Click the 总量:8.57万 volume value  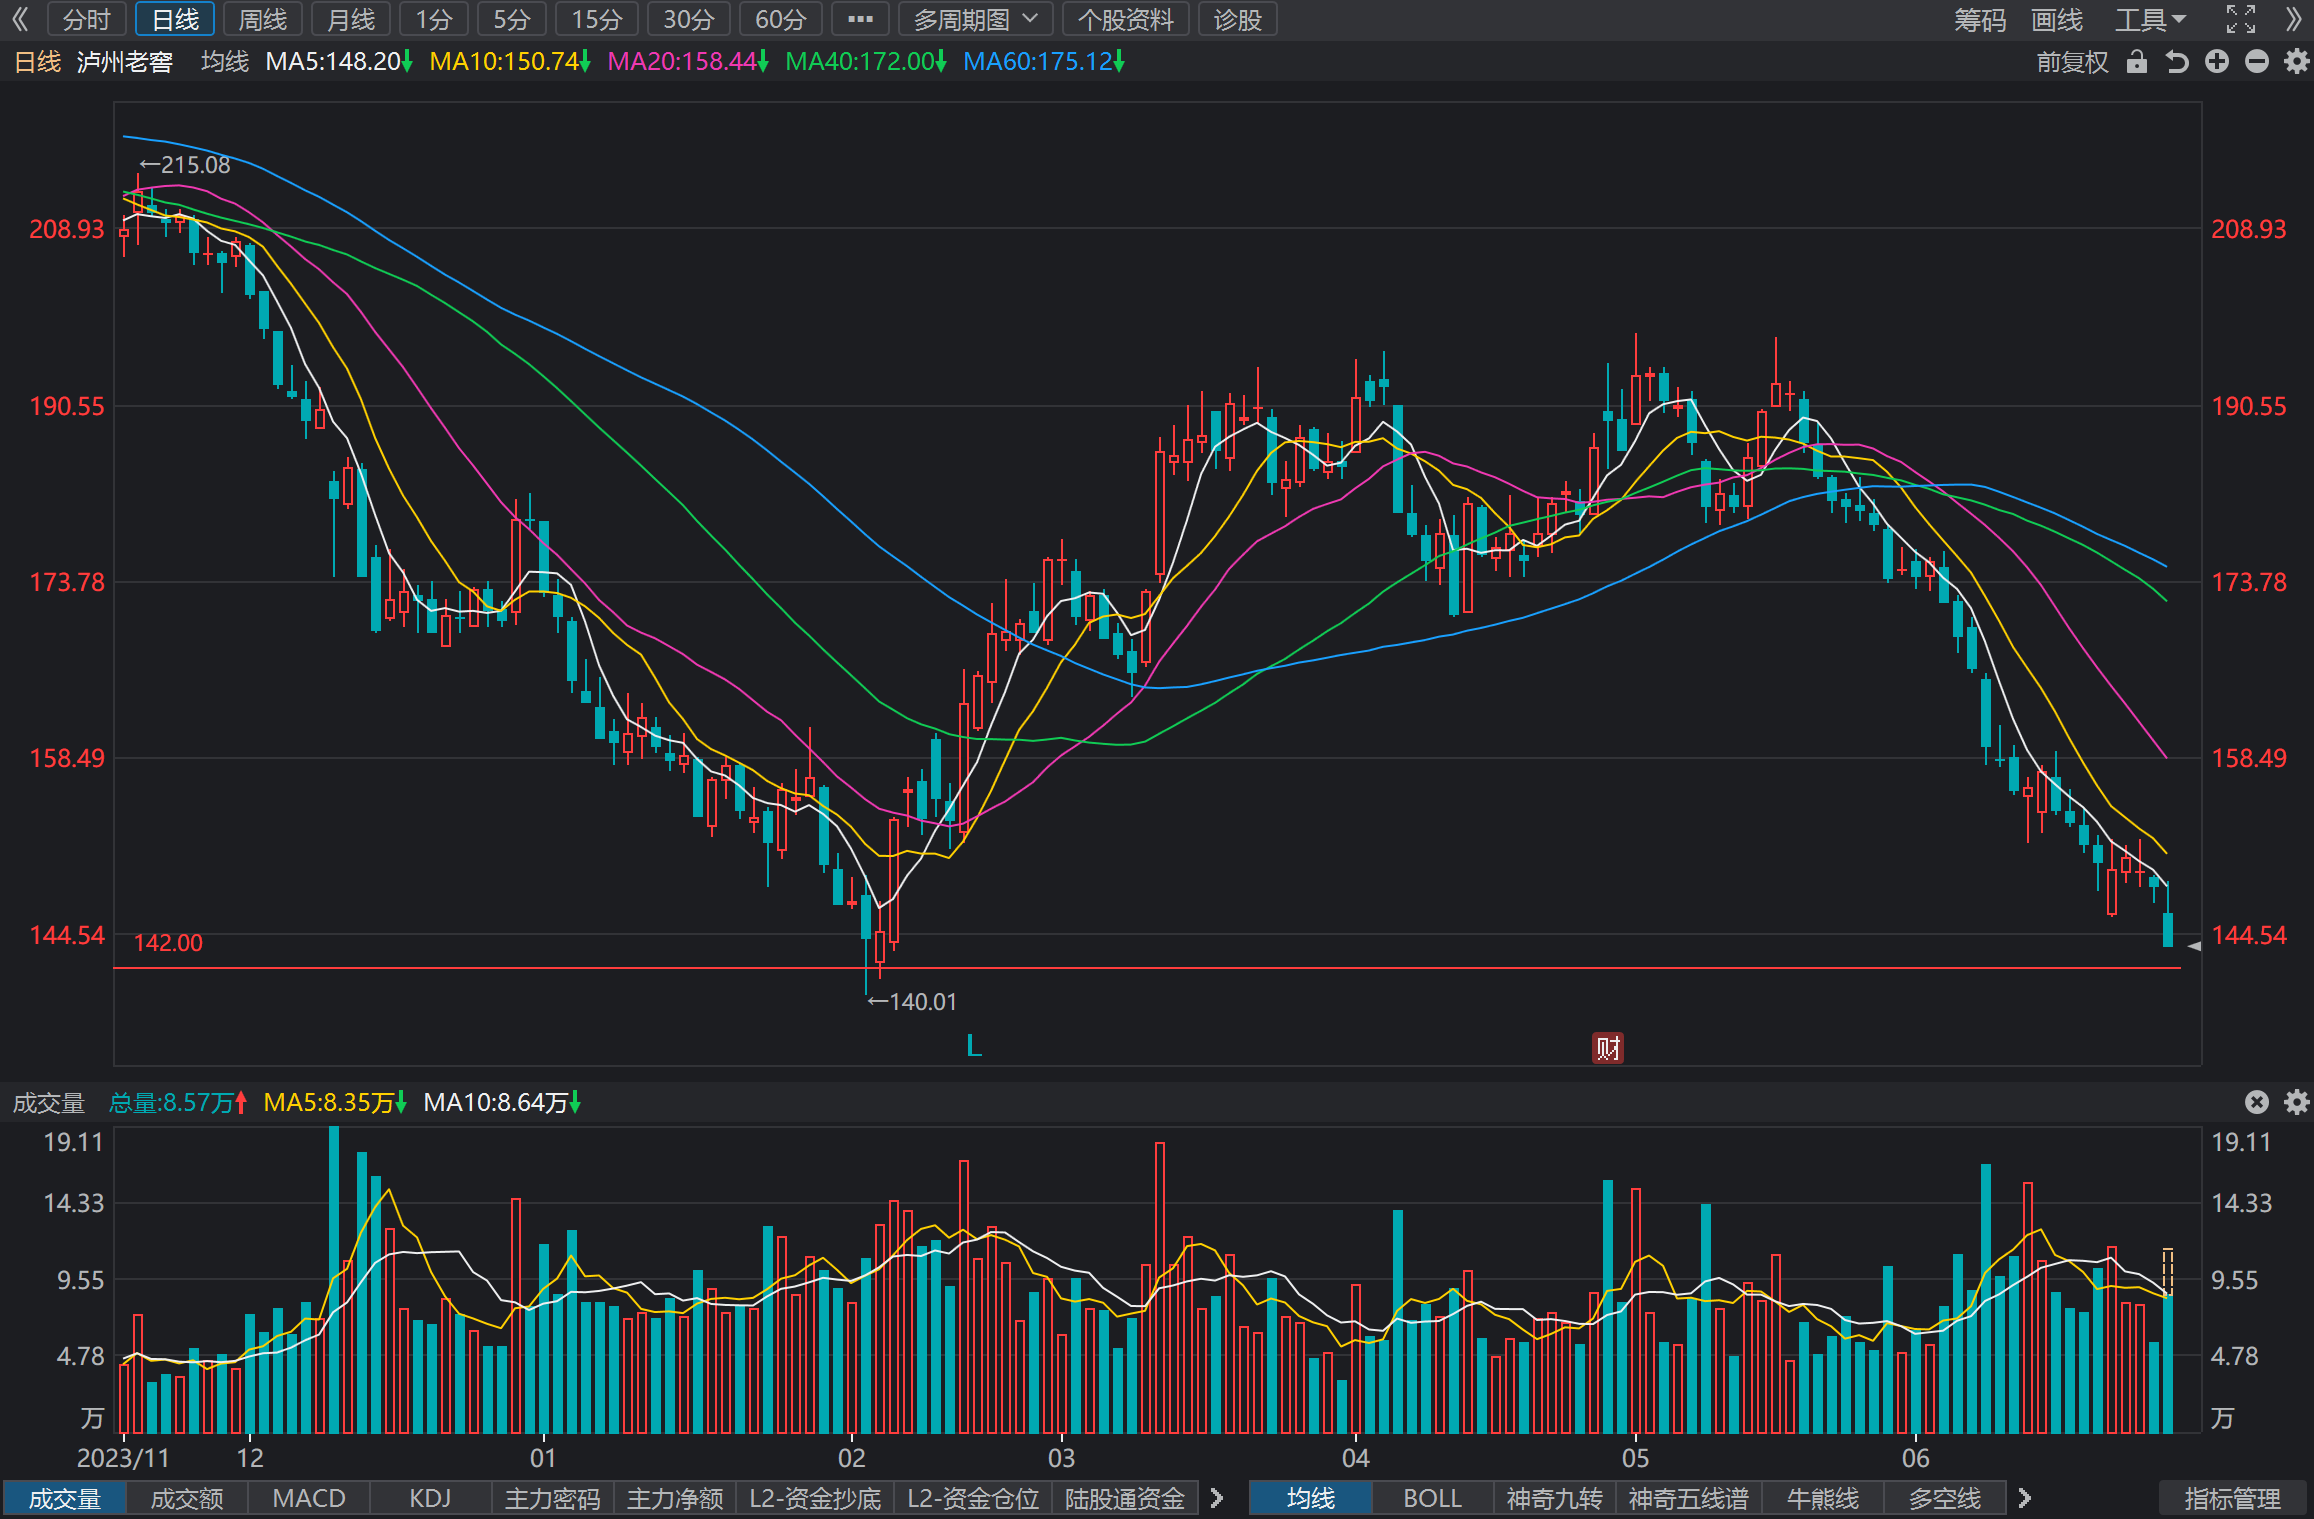[x=178, y=1102]
